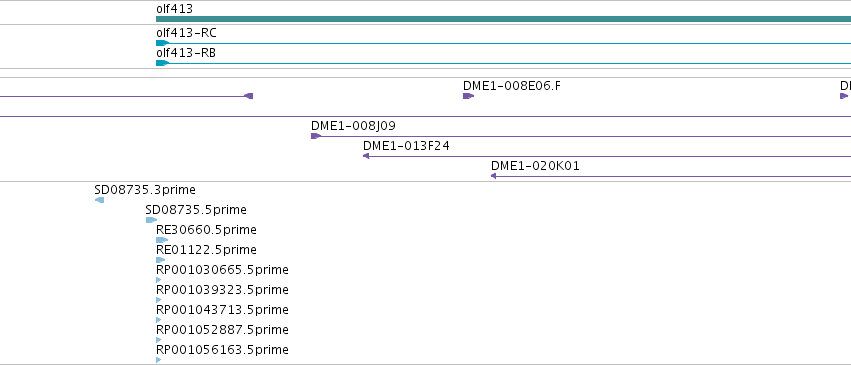Select the RE30660.5prime EST glyph
The height and width of the screenshot is (365, 851).
click(x=162, y=240)
